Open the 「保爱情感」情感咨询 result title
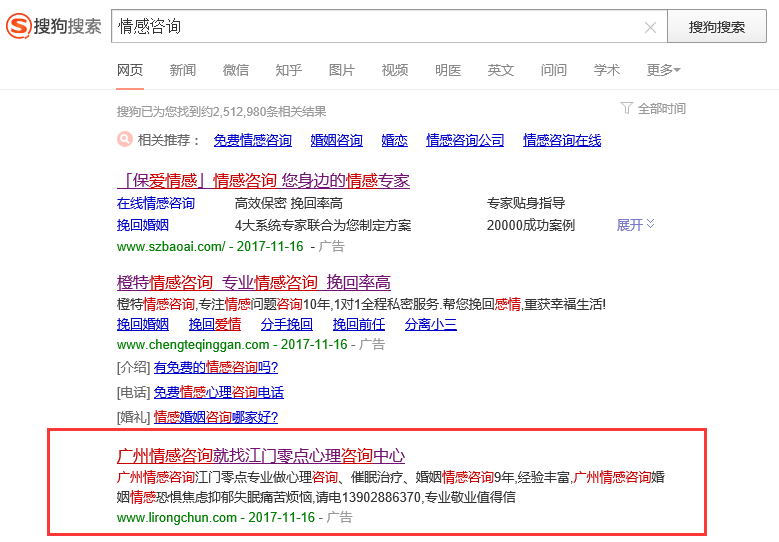The image size is (779, 542). pos(263,181)
